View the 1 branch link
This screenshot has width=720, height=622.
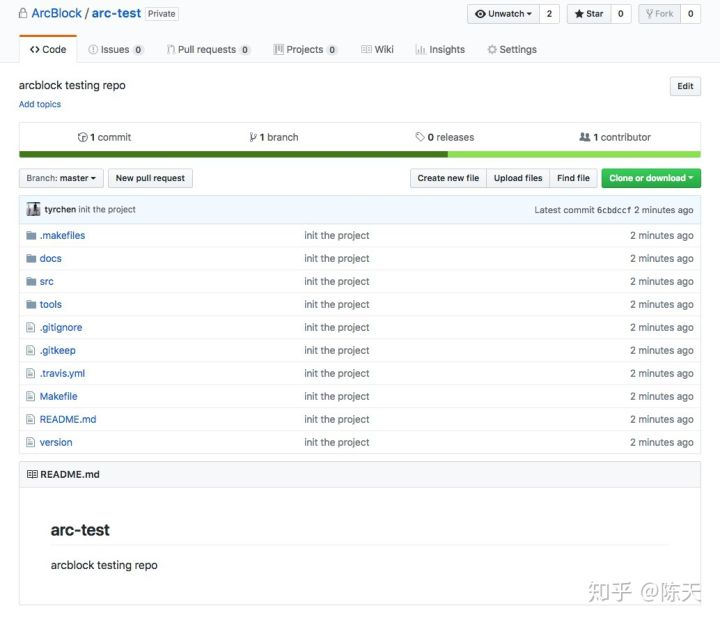[x=274, y=137]
